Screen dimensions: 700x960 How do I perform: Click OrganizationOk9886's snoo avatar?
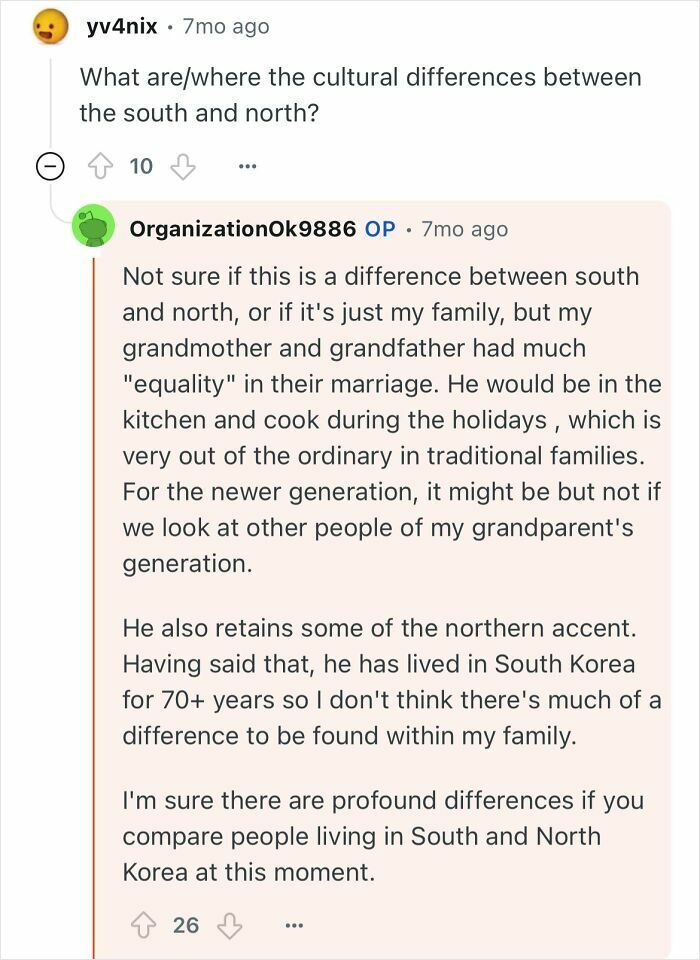tap(91, 229)
